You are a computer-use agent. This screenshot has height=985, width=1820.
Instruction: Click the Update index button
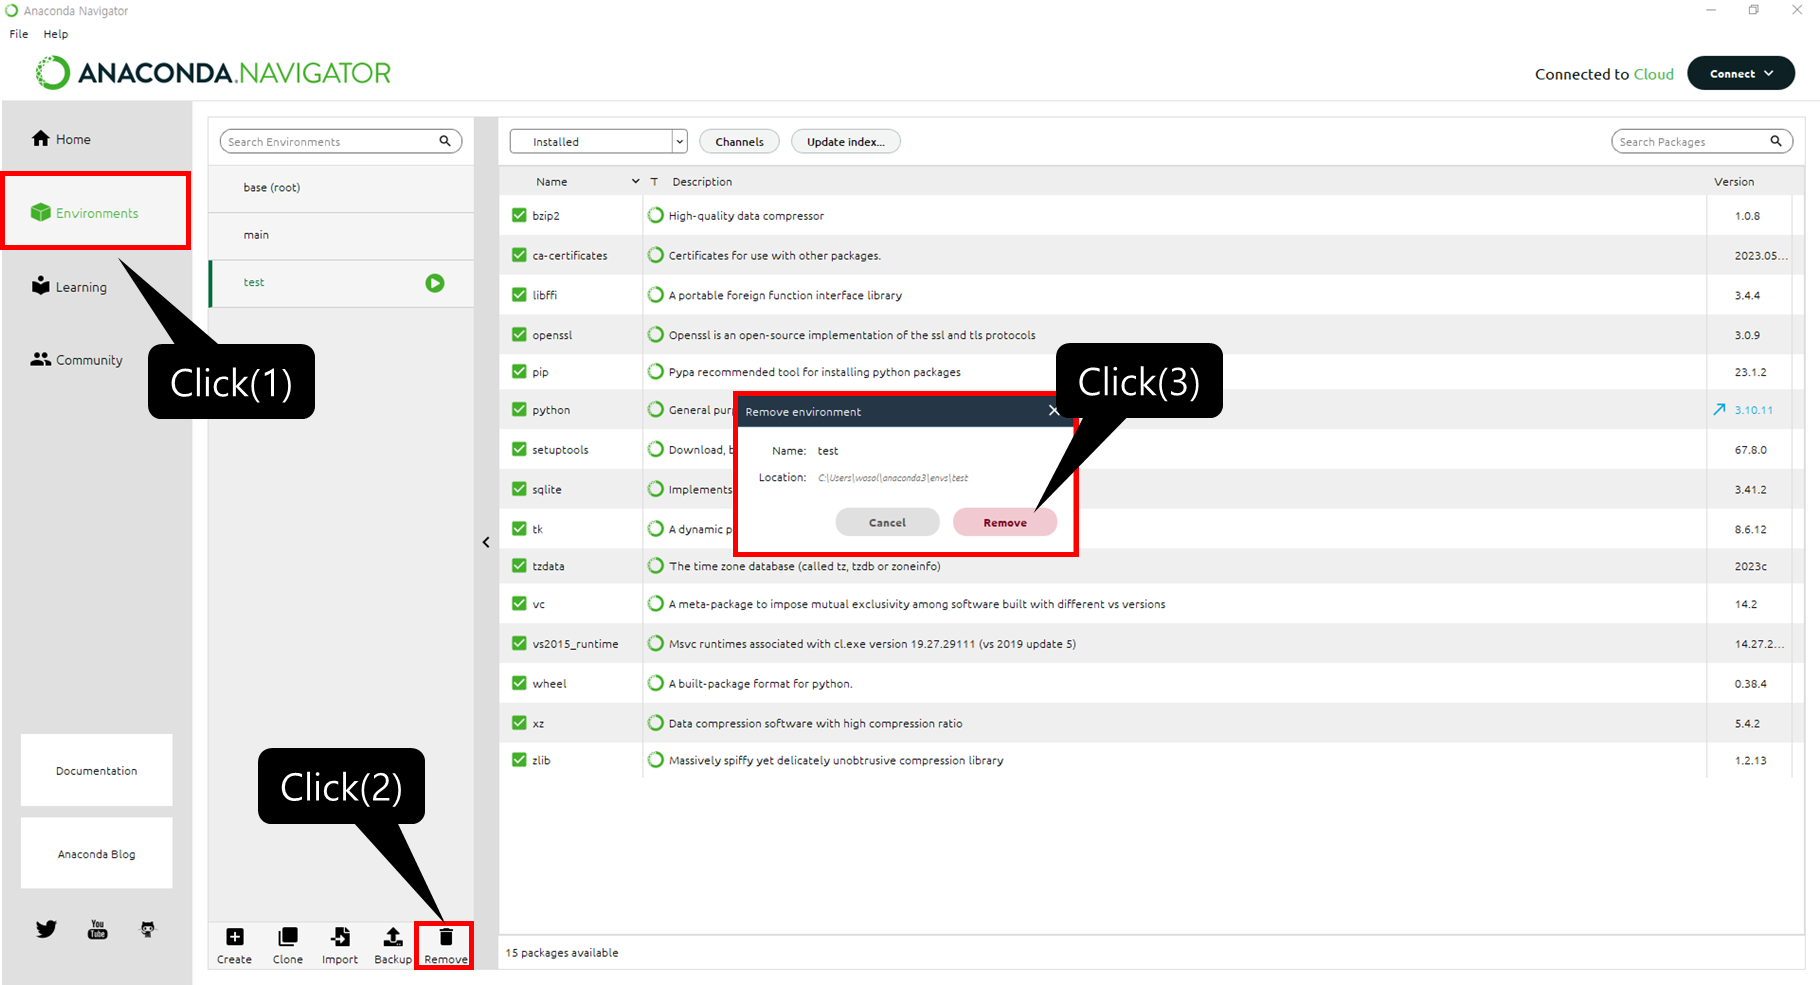point(846,141)
